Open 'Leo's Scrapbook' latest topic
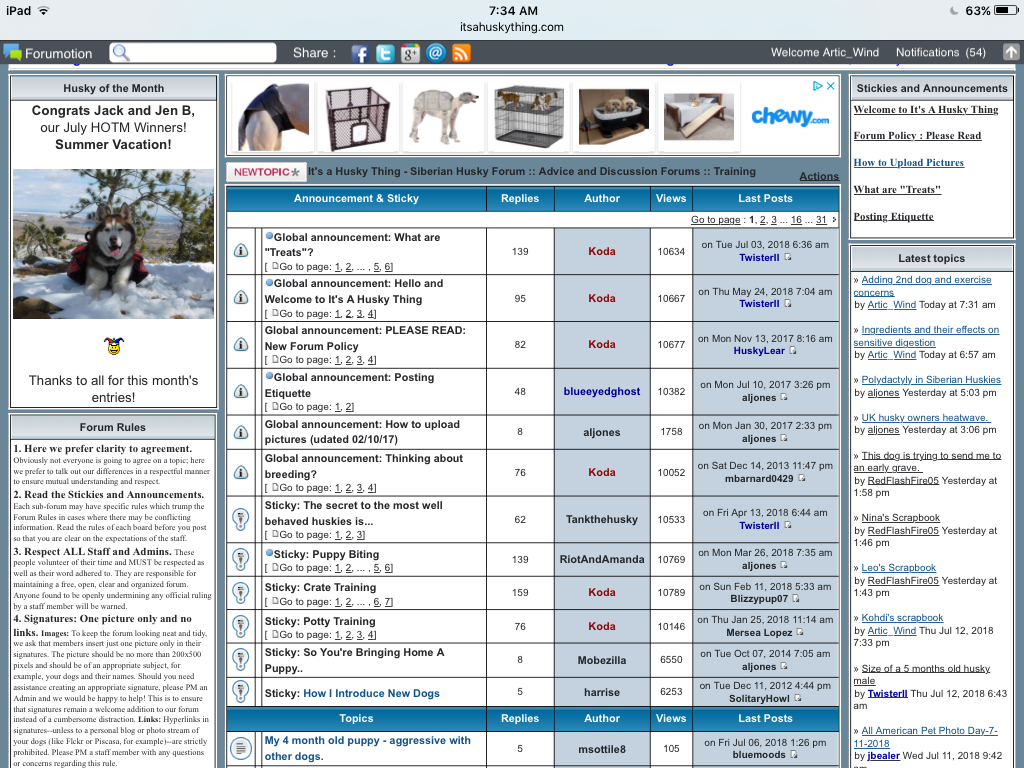 pyautogui.click(x=899, y=568)
